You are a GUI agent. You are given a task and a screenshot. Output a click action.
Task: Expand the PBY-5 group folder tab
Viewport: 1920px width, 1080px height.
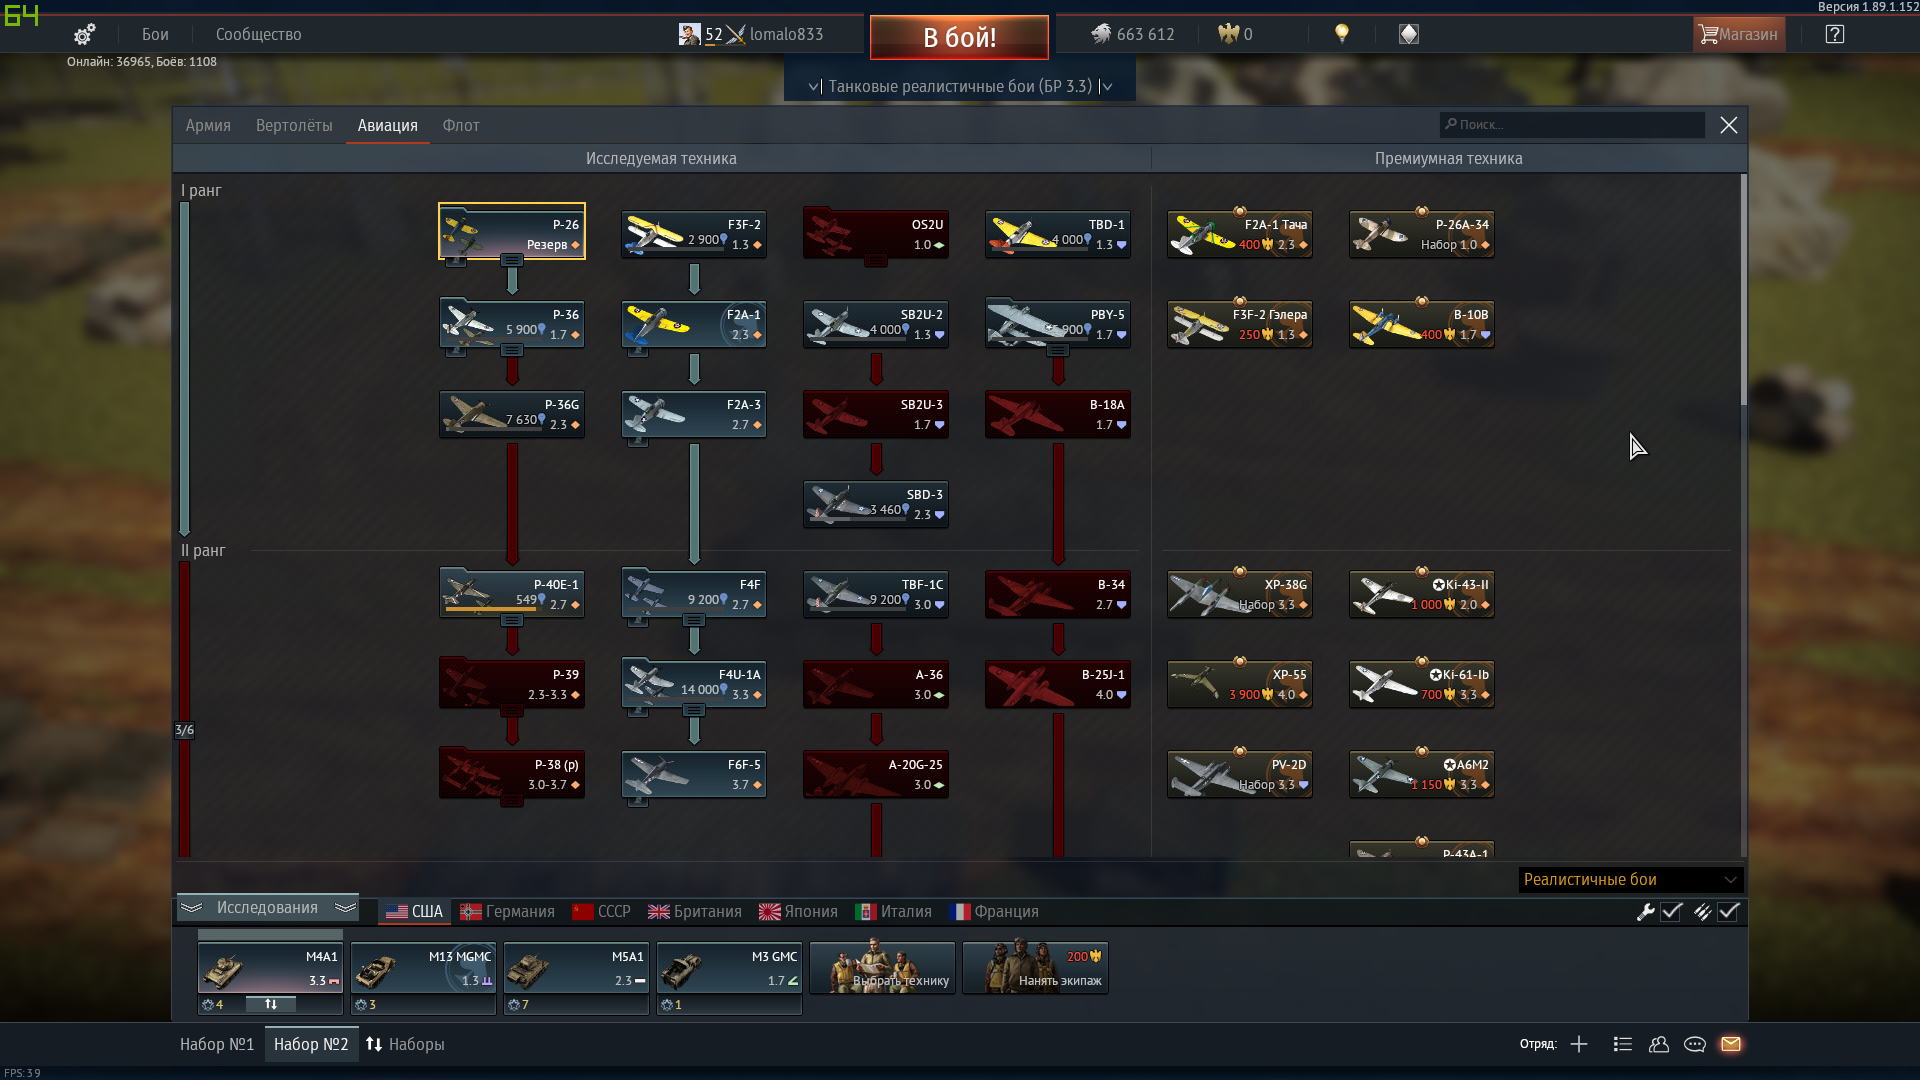pos(1058,350)
